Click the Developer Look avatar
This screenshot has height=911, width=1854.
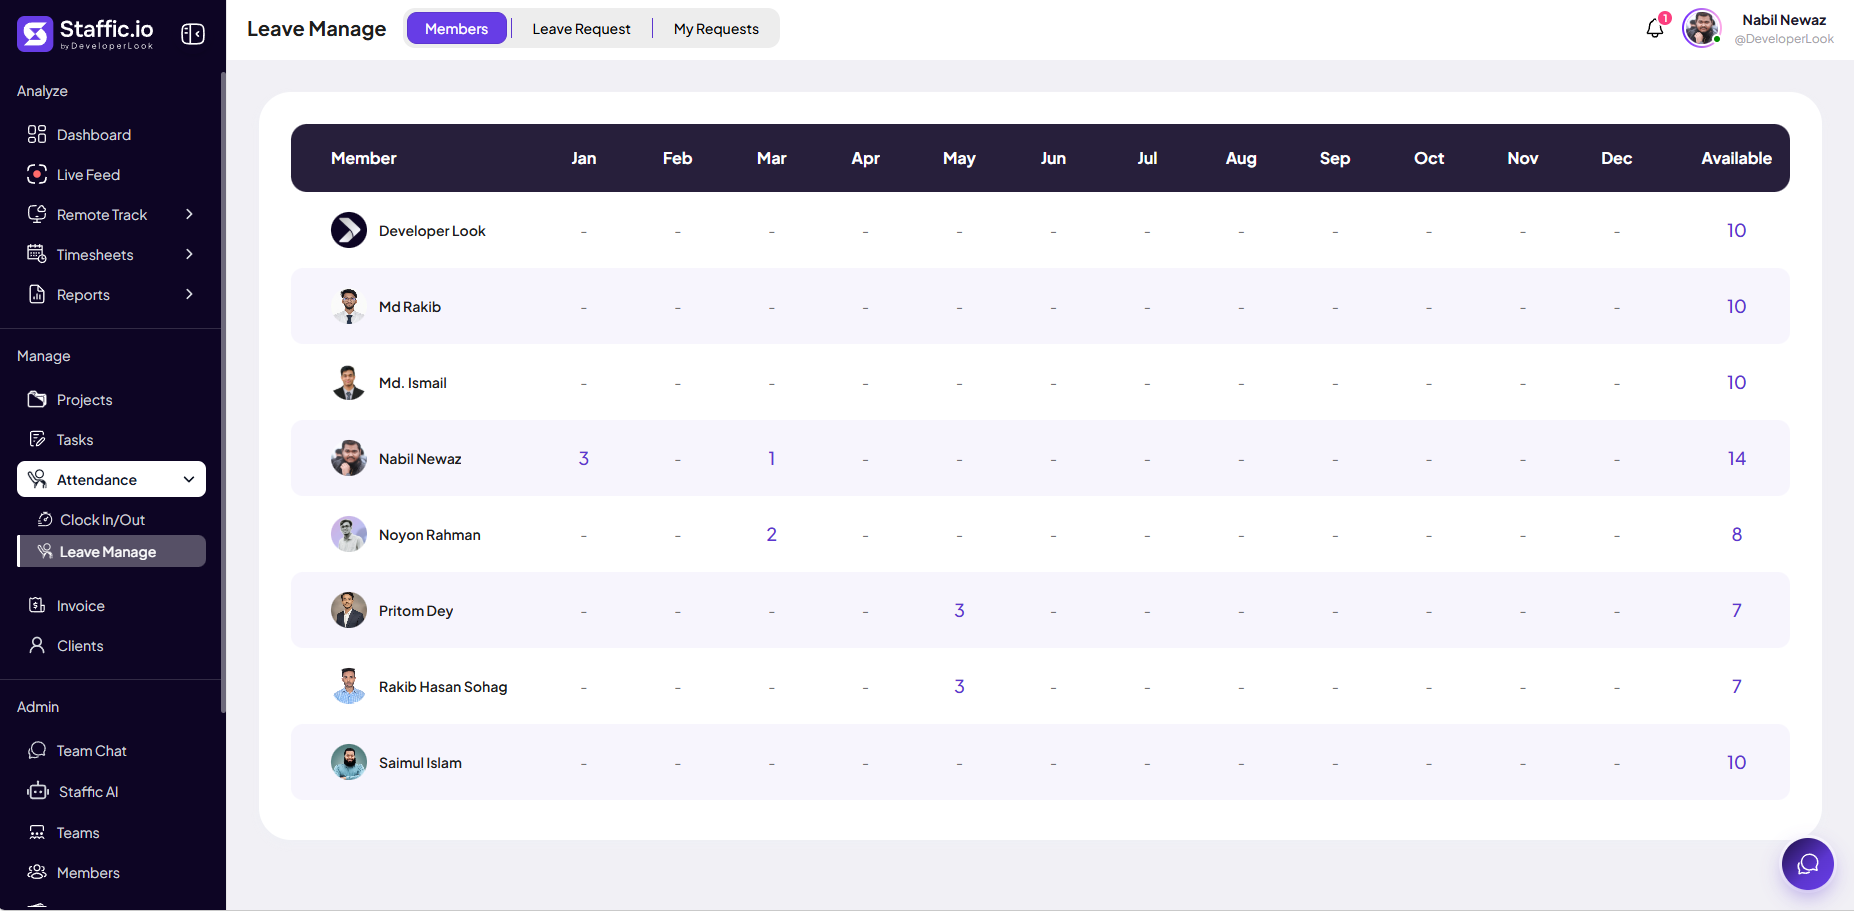(349, 230)
